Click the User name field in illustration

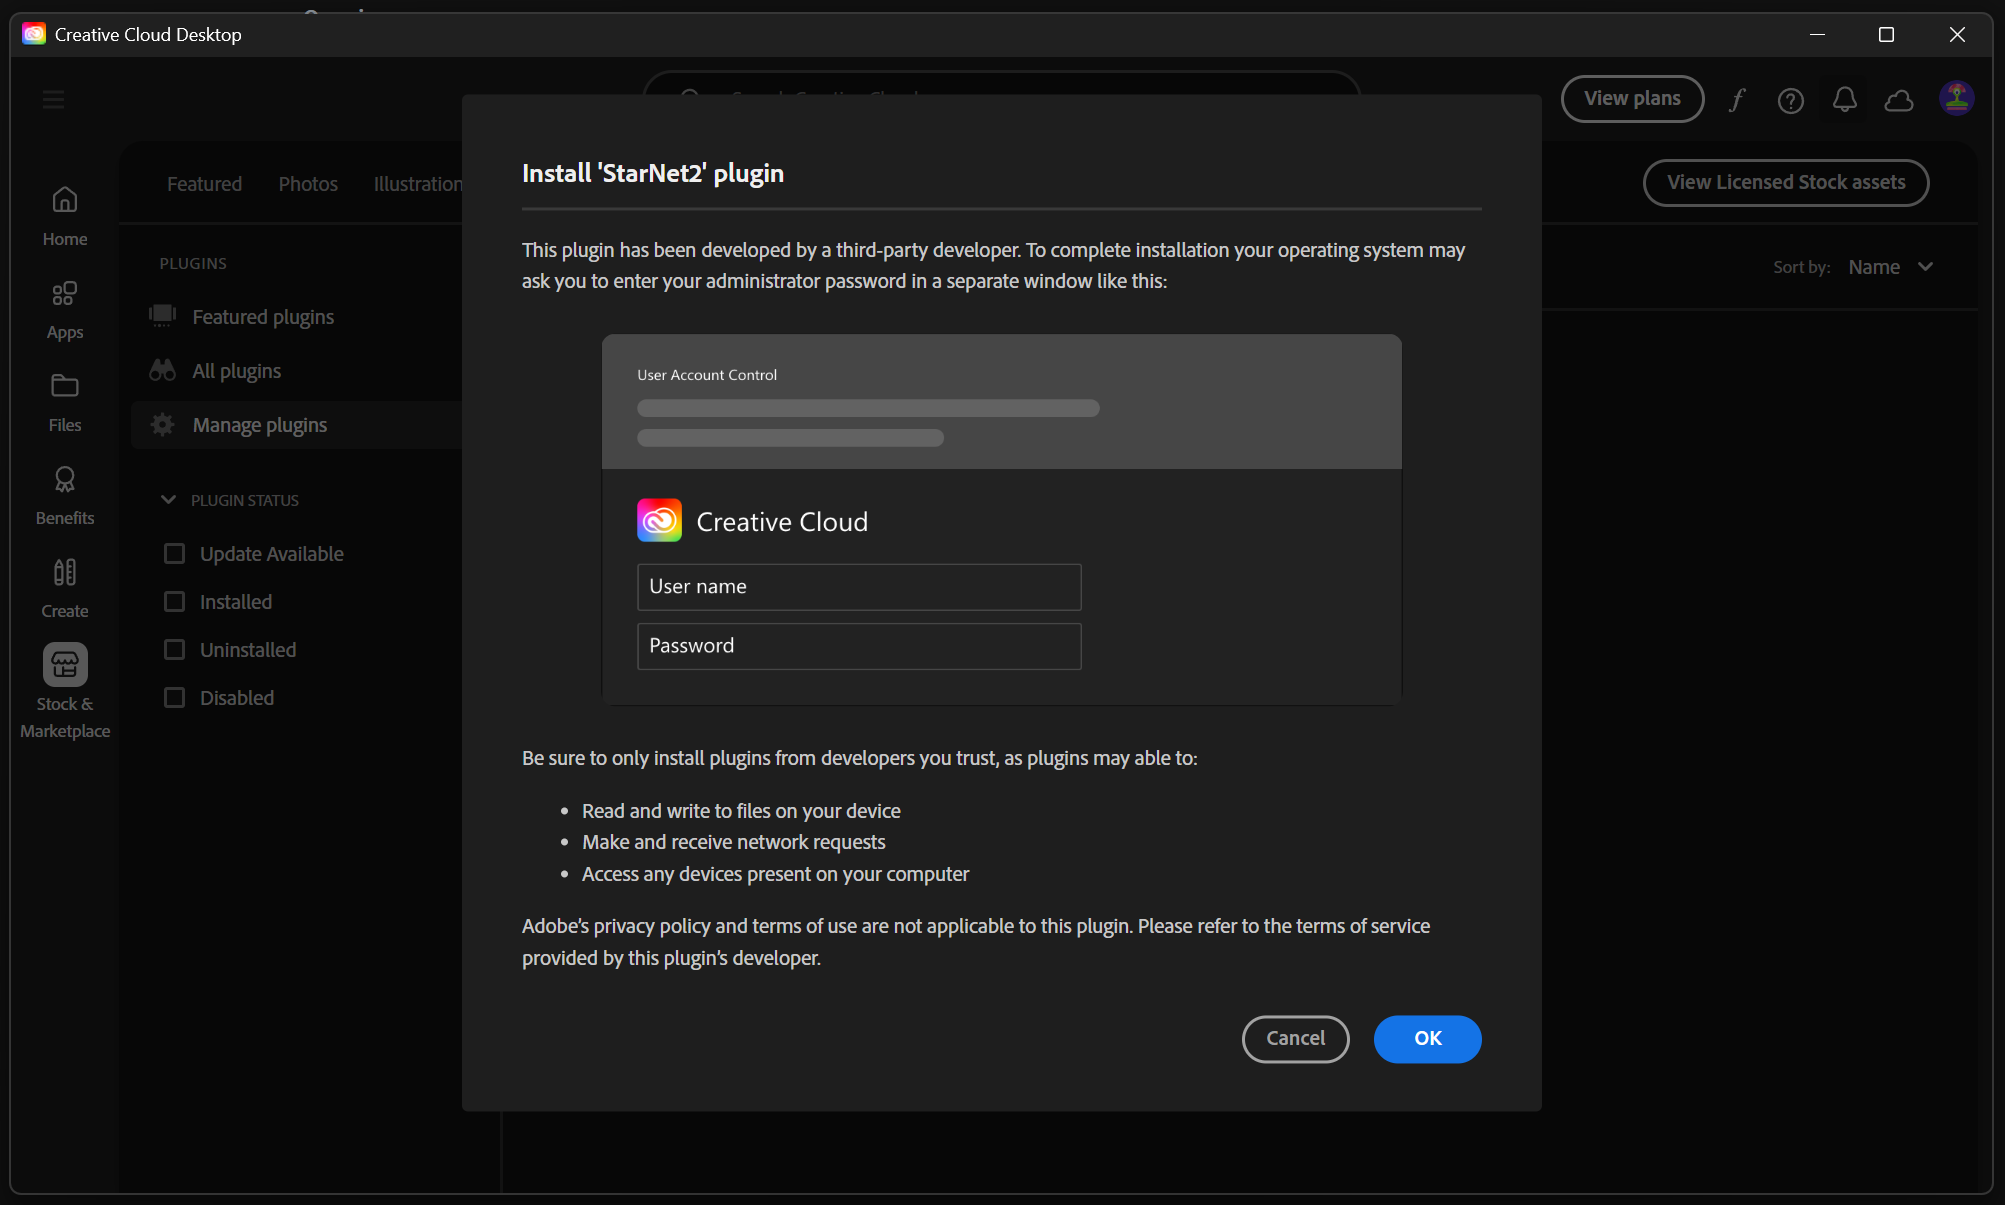click(859, 586)
